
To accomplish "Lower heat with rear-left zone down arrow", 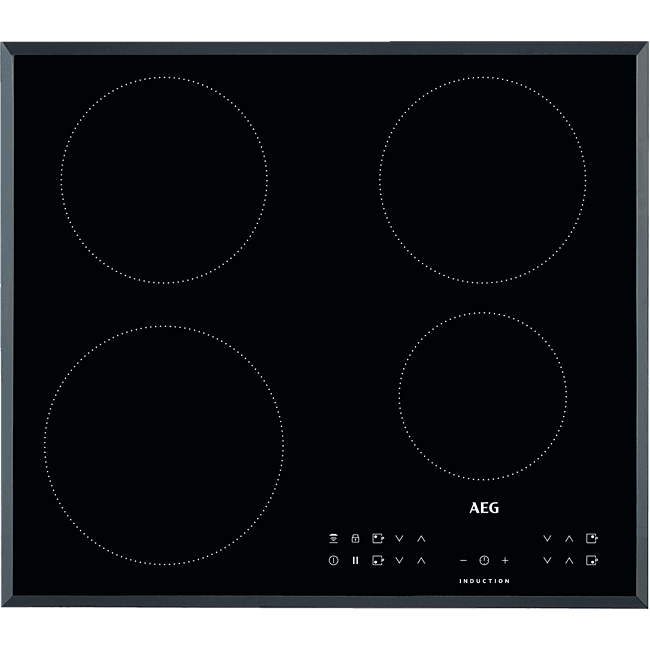I will (400, 538).
